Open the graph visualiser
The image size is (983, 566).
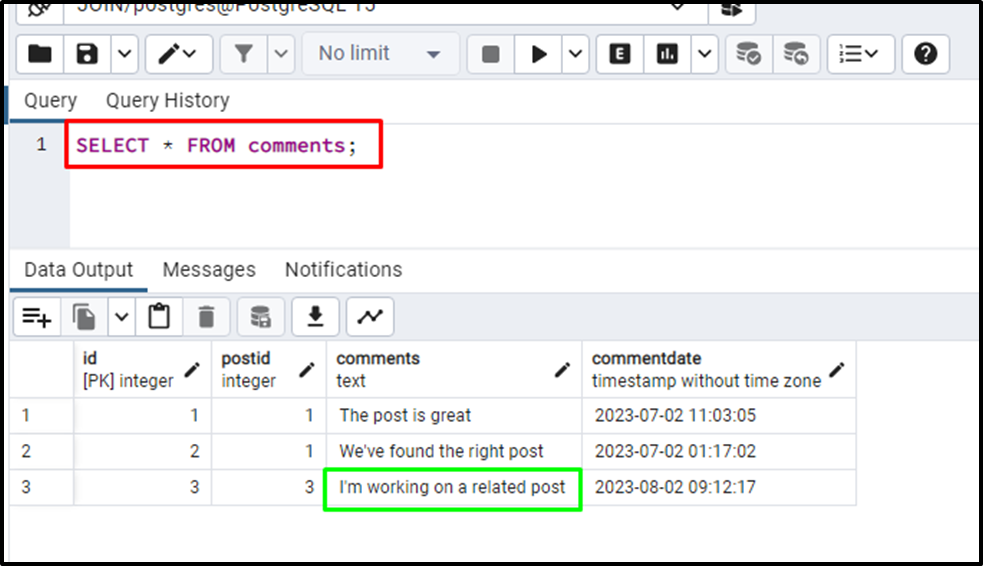point(370,317)
